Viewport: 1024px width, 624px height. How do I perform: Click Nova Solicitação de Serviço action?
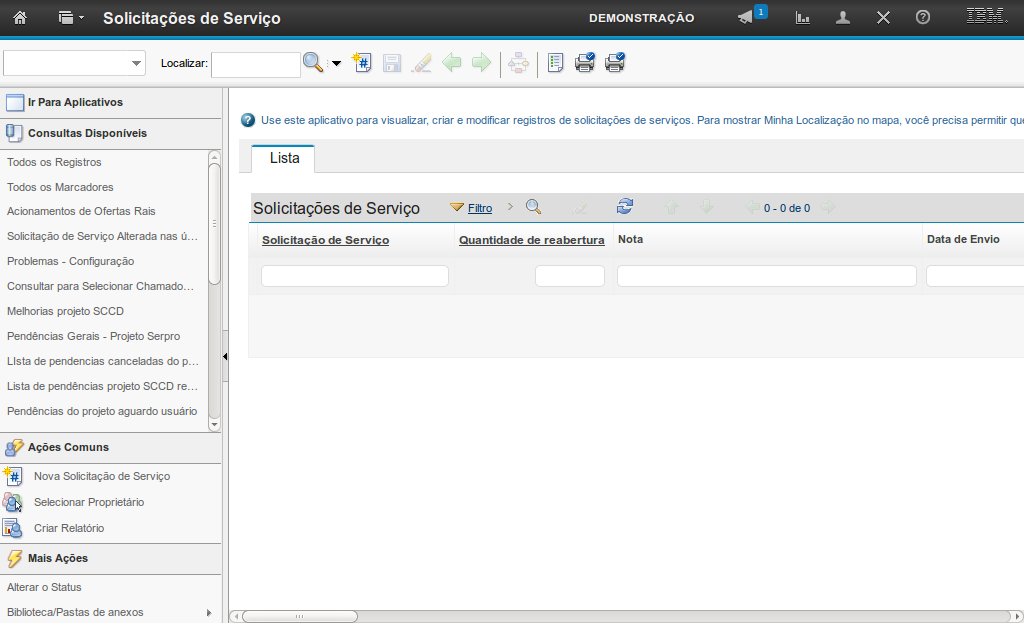pos(101,476)
